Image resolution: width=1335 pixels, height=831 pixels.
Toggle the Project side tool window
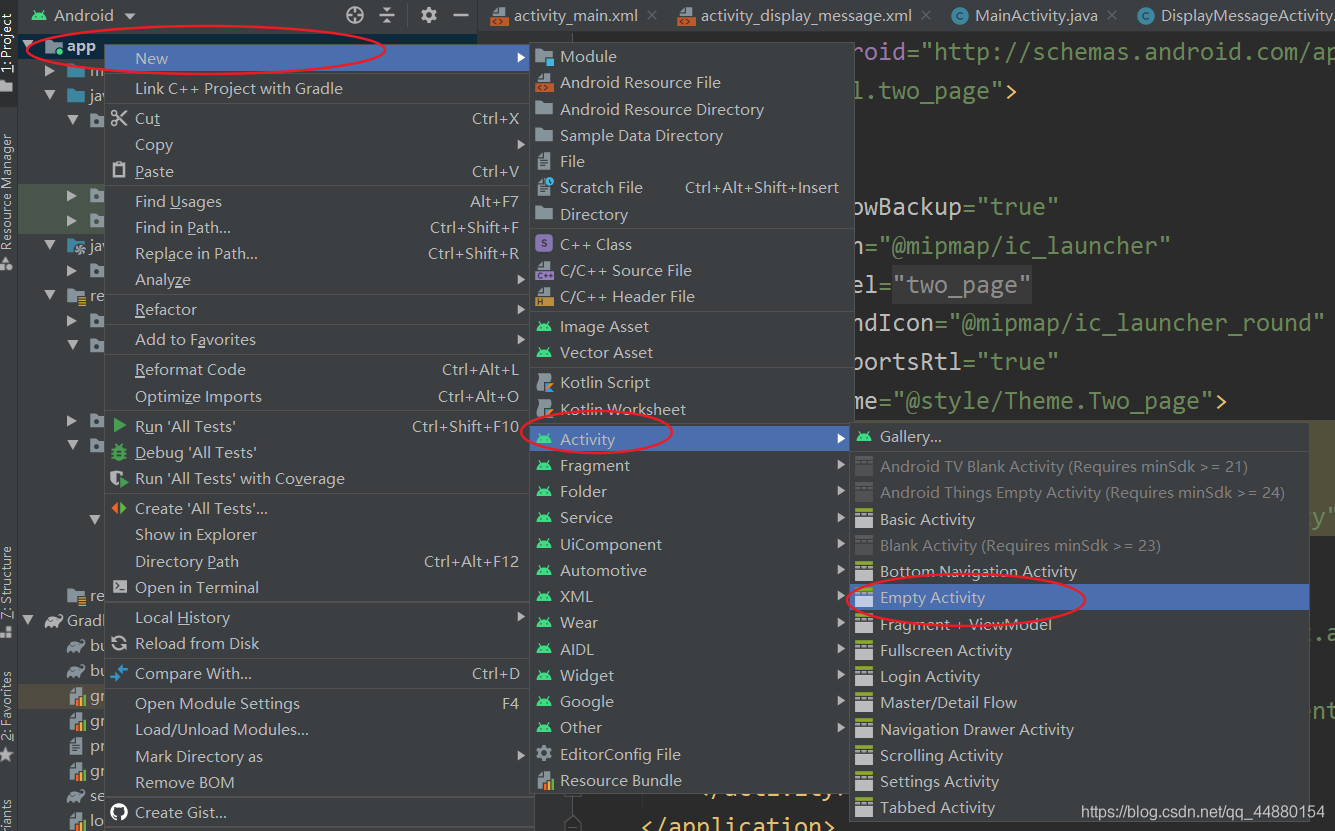point(7,52)
